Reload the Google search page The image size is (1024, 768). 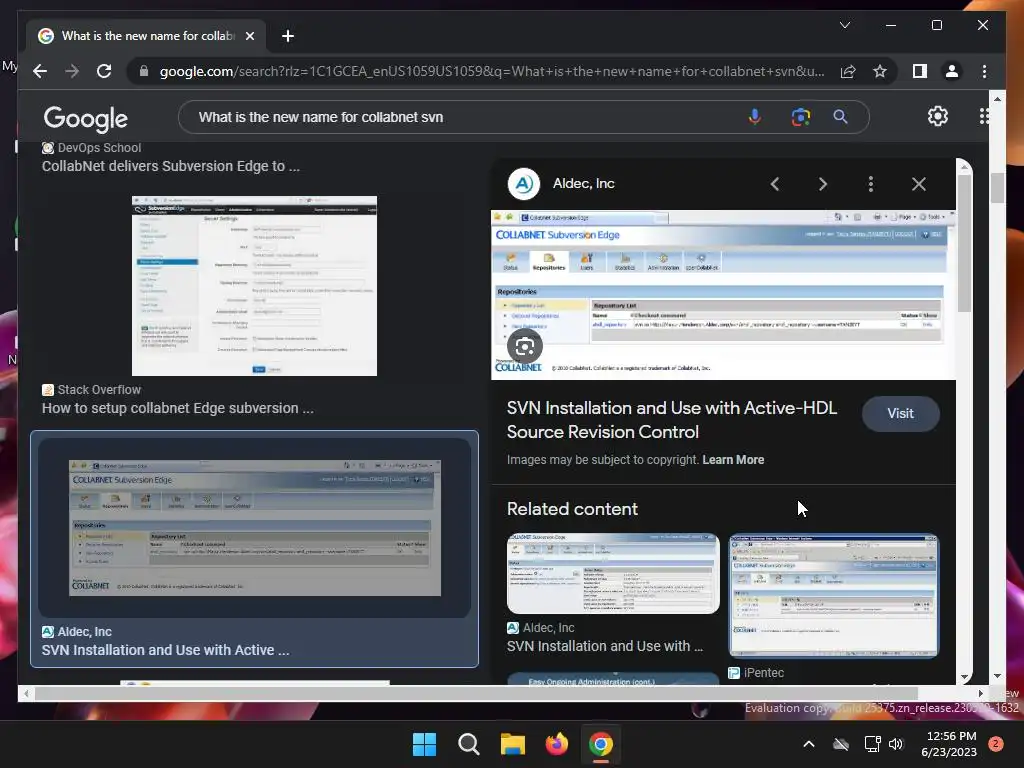tap(104, 71)
